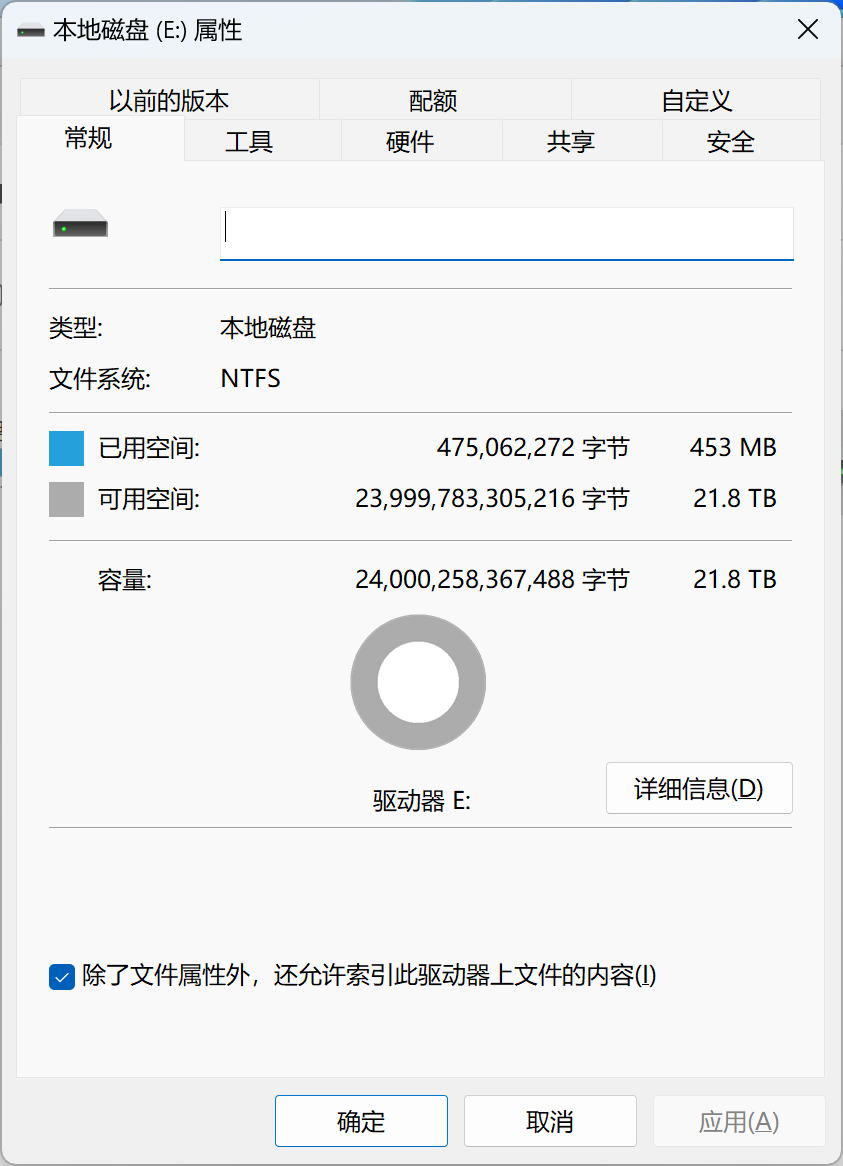Screen dimensions: 843x1166
Task: Open the 安全 tab
Action: pyautogui.click(x=730, y=141)
